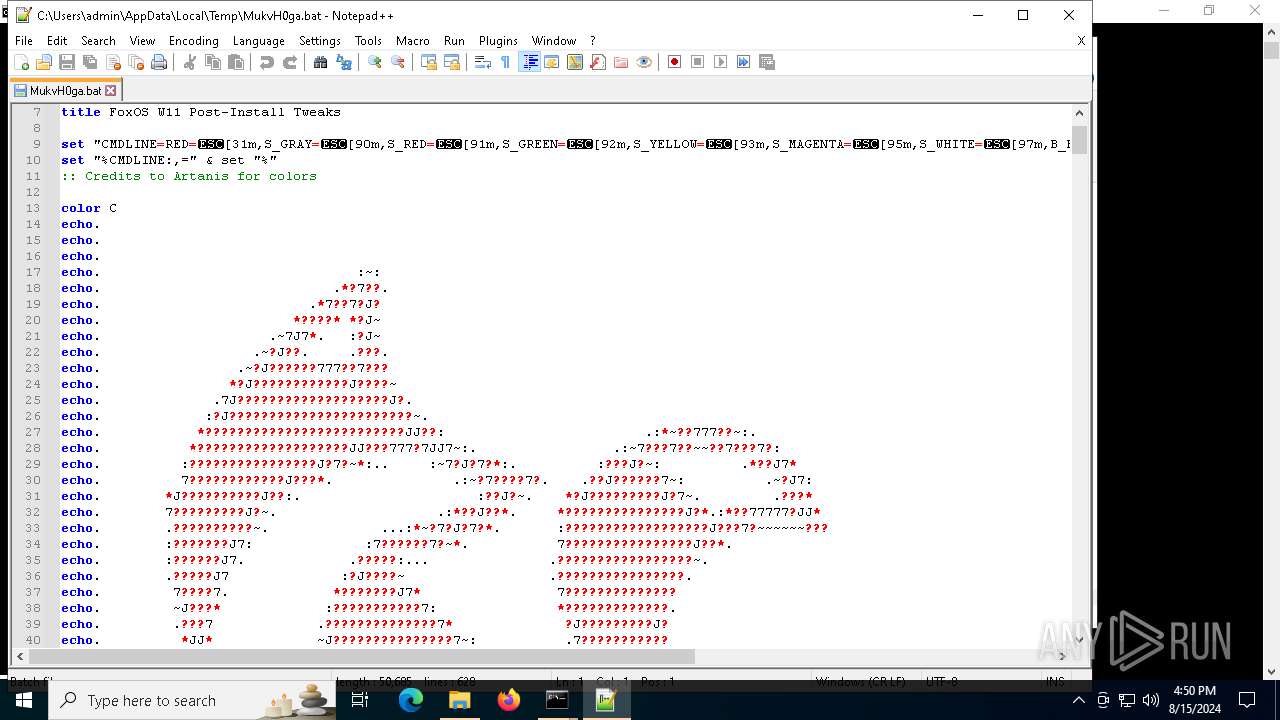Click the vertical scrollbar thumb in the editor

[1079, 139]
